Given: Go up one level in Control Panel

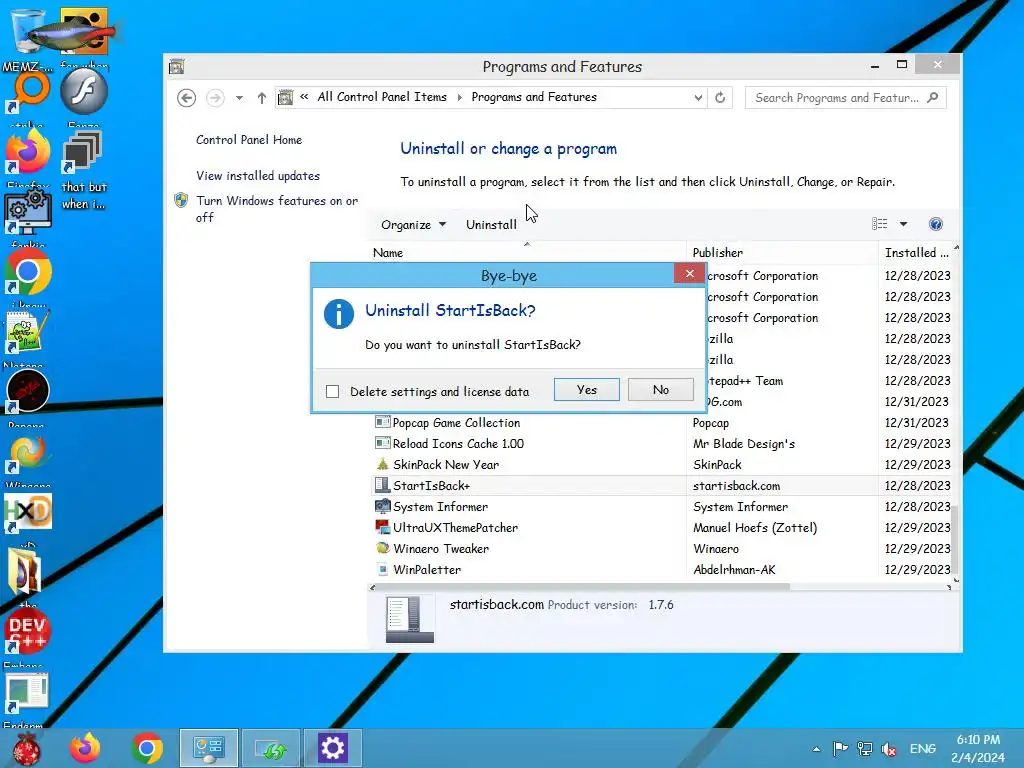Looking at the screenshot, I should (x=261, y=98).
